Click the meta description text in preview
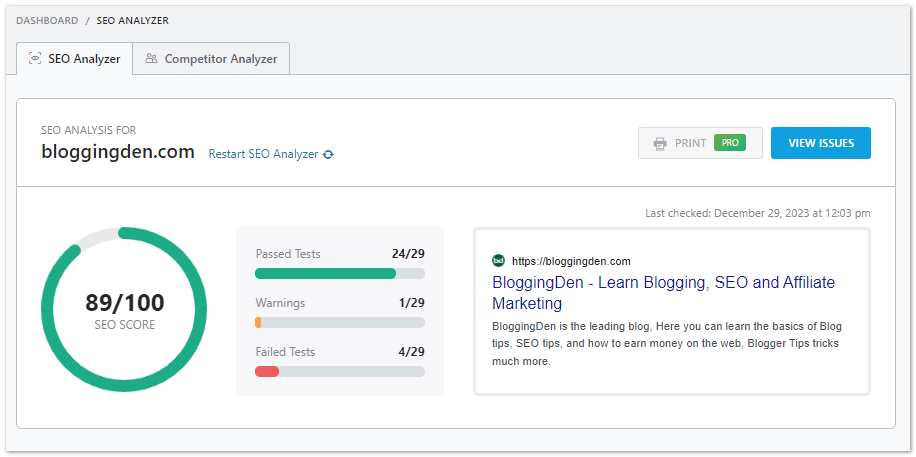916x457 pixels. coord(667,344)
